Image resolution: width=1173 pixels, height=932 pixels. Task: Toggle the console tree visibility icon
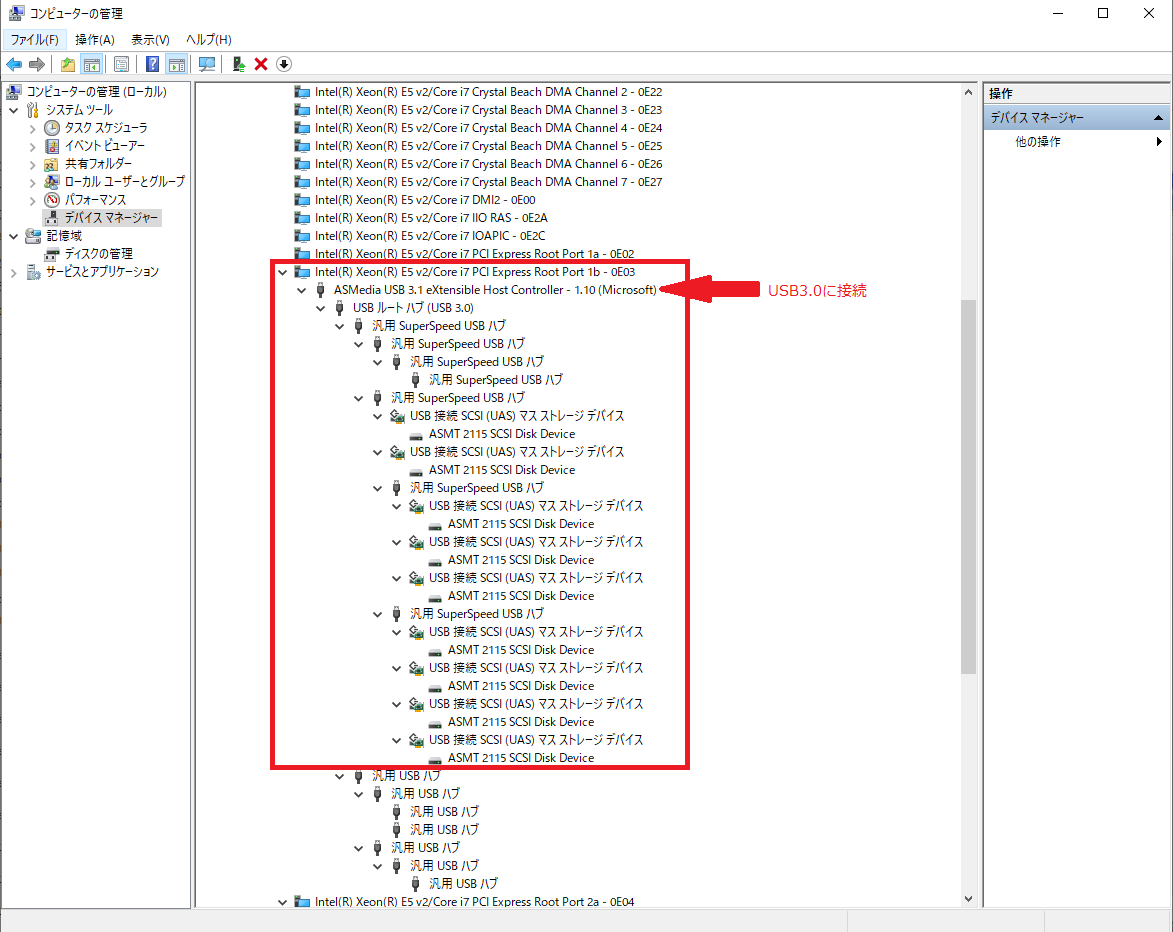(x=92, y=63)
